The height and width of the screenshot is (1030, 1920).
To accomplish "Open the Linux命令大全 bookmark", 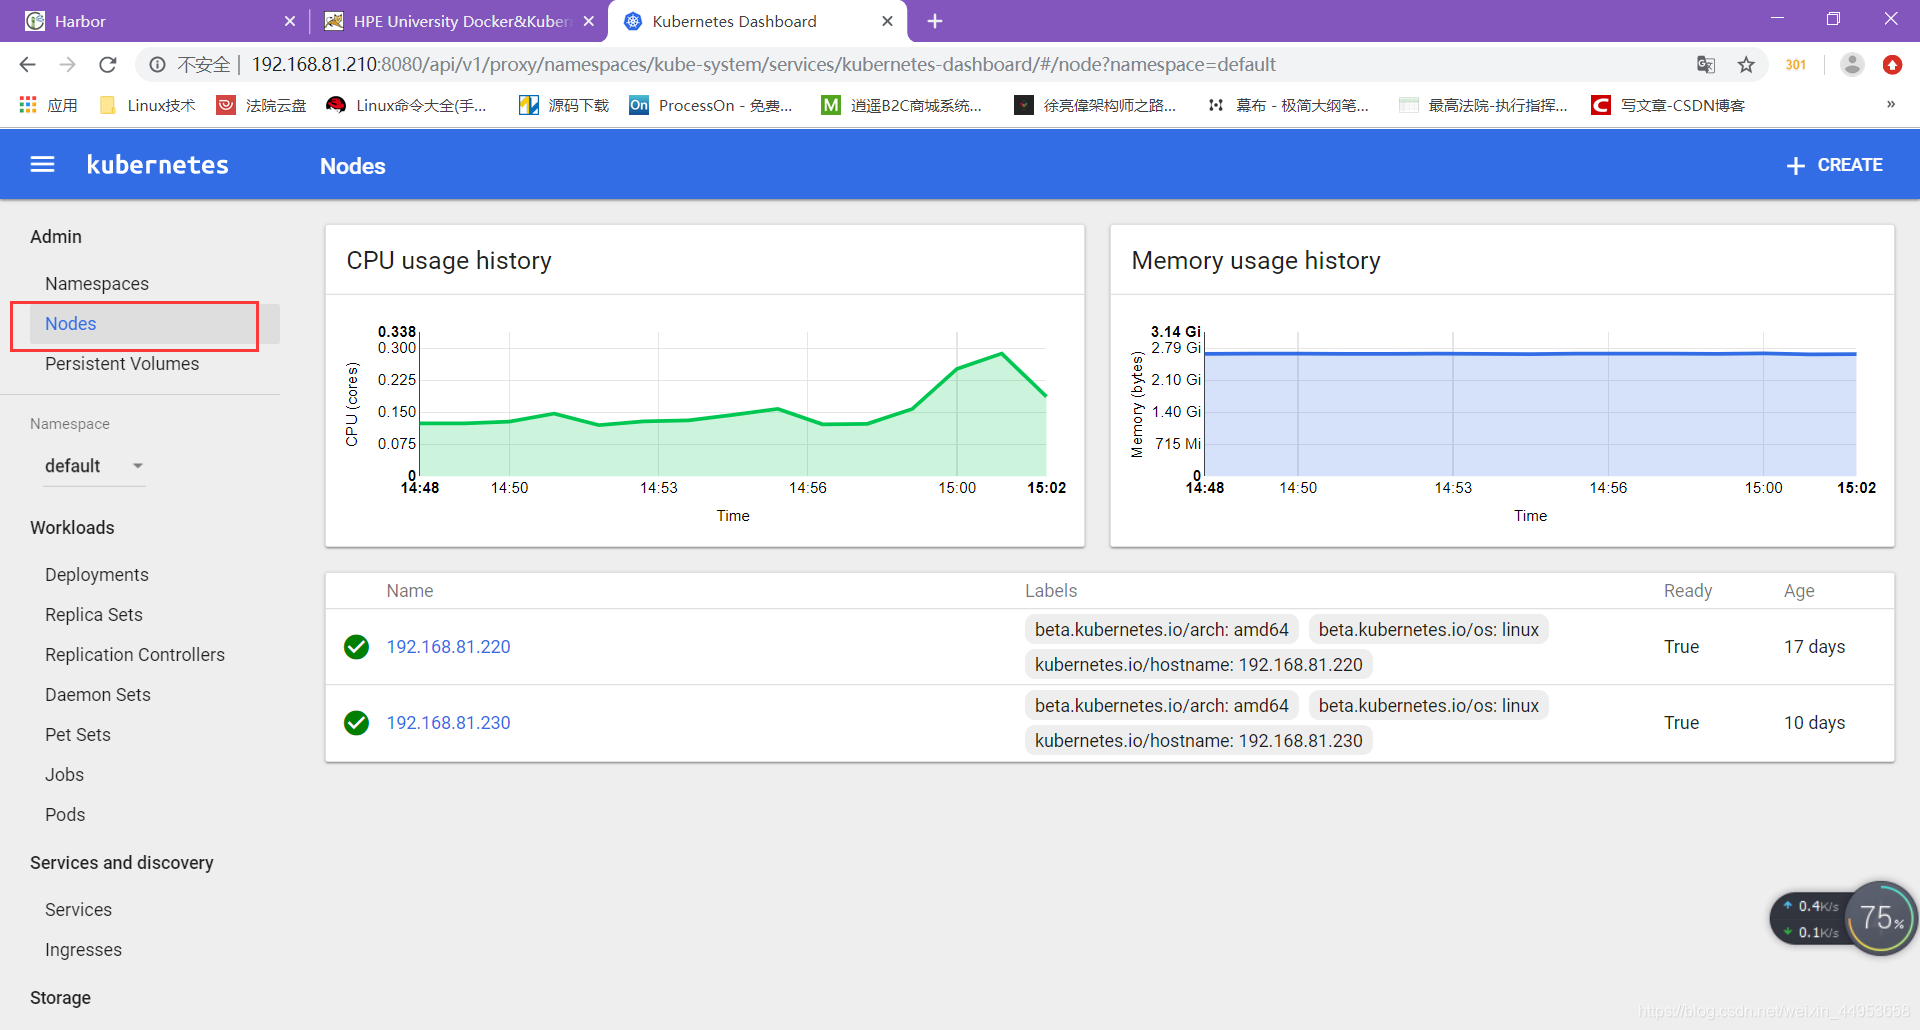I will (x=407, y=105).
